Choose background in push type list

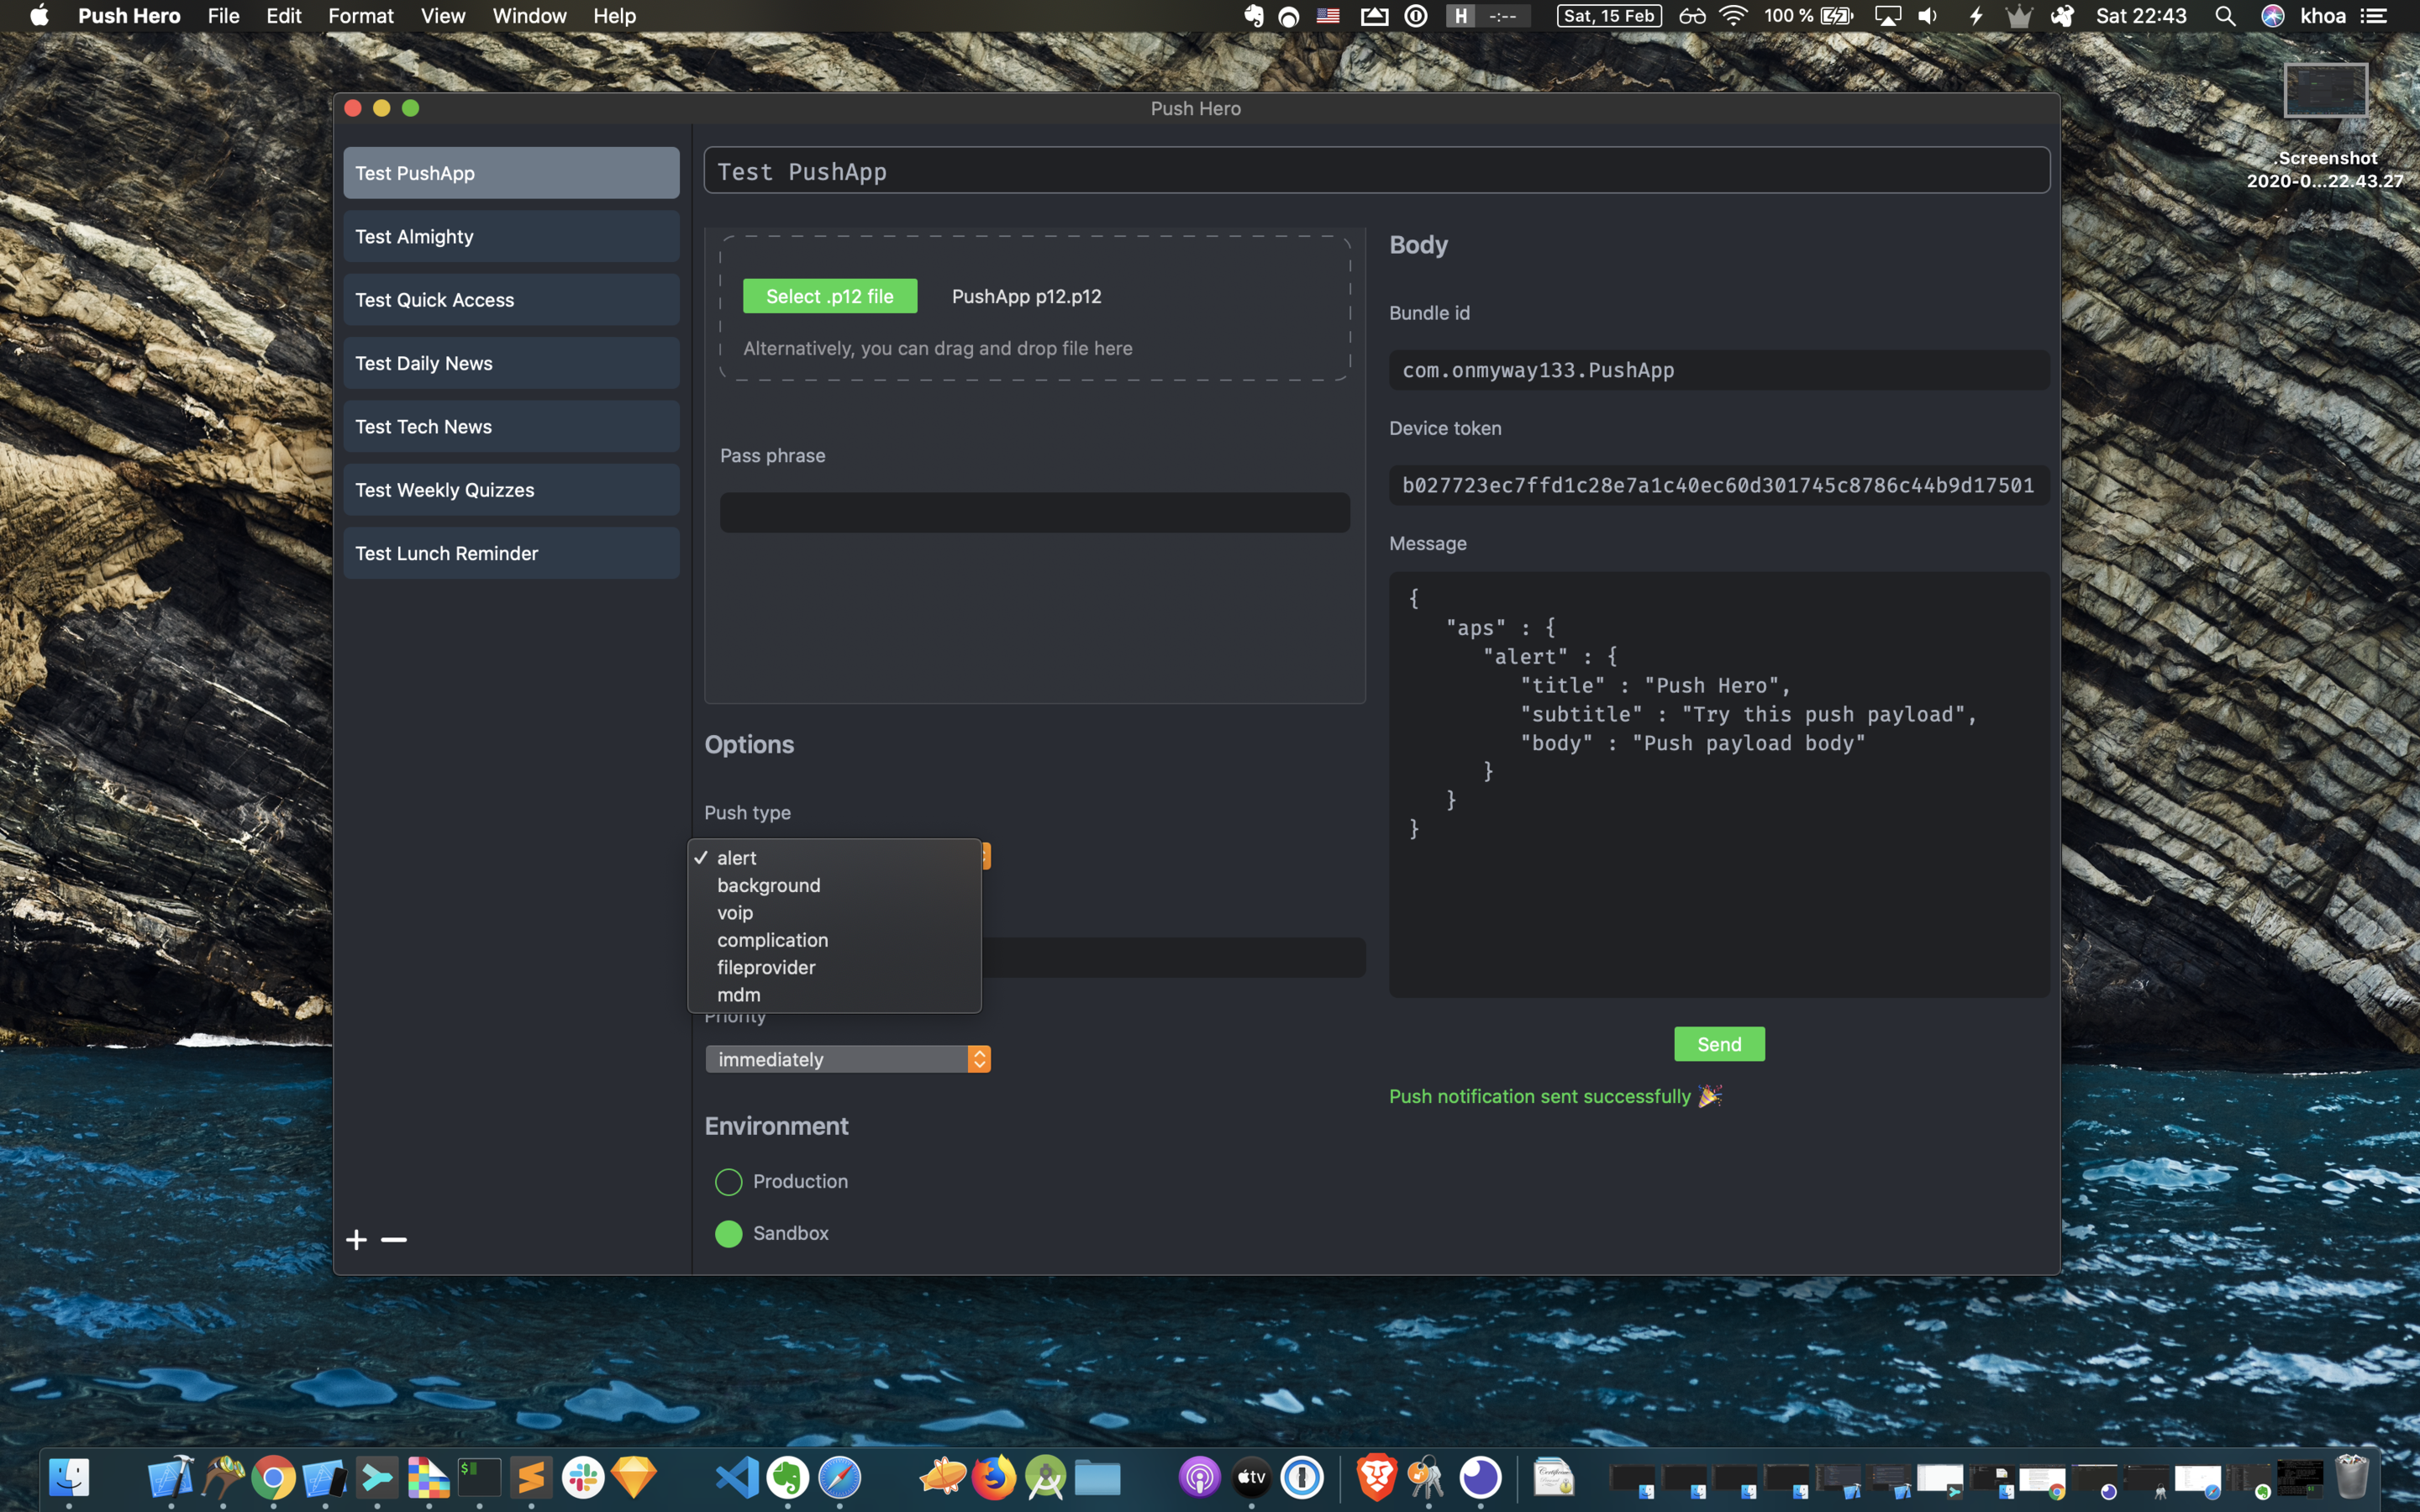pos(768,885)
